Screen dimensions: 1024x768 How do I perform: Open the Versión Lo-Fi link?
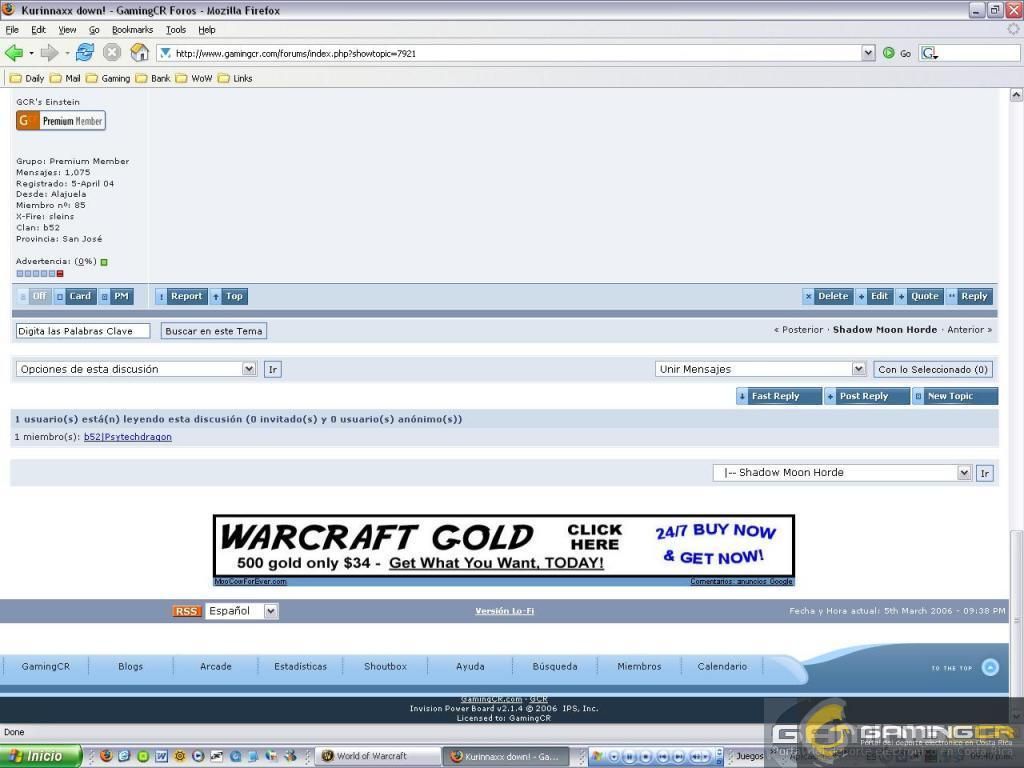tap(504, 611)
